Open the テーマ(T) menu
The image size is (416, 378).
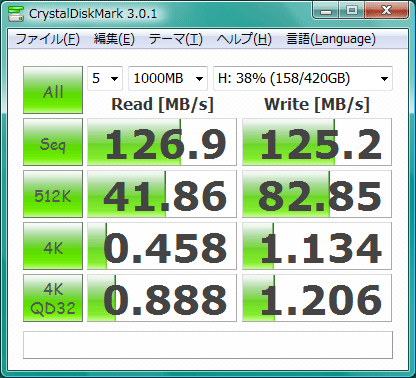point(176,39)
